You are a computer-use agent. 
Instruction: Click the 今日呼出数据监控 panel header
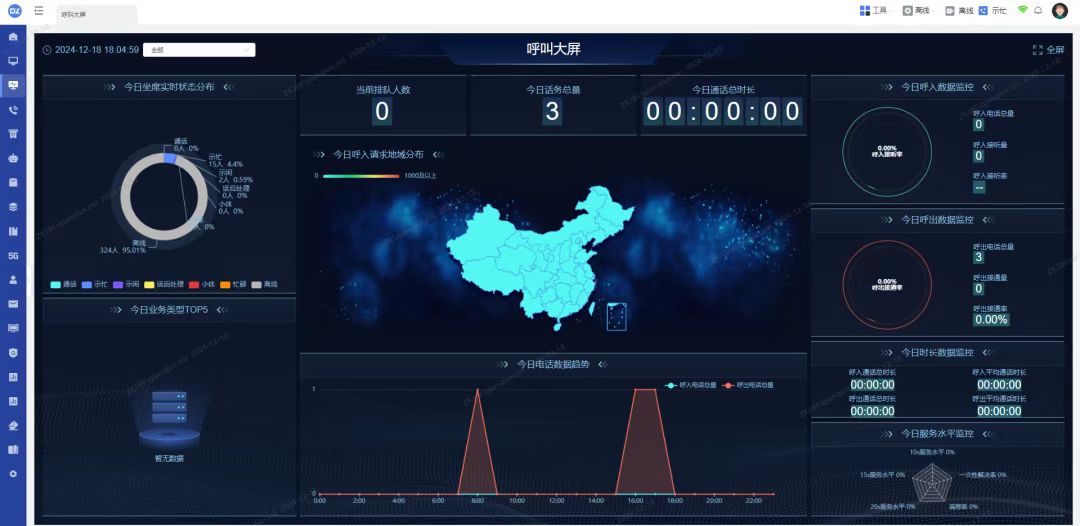[x=937, y=220]
